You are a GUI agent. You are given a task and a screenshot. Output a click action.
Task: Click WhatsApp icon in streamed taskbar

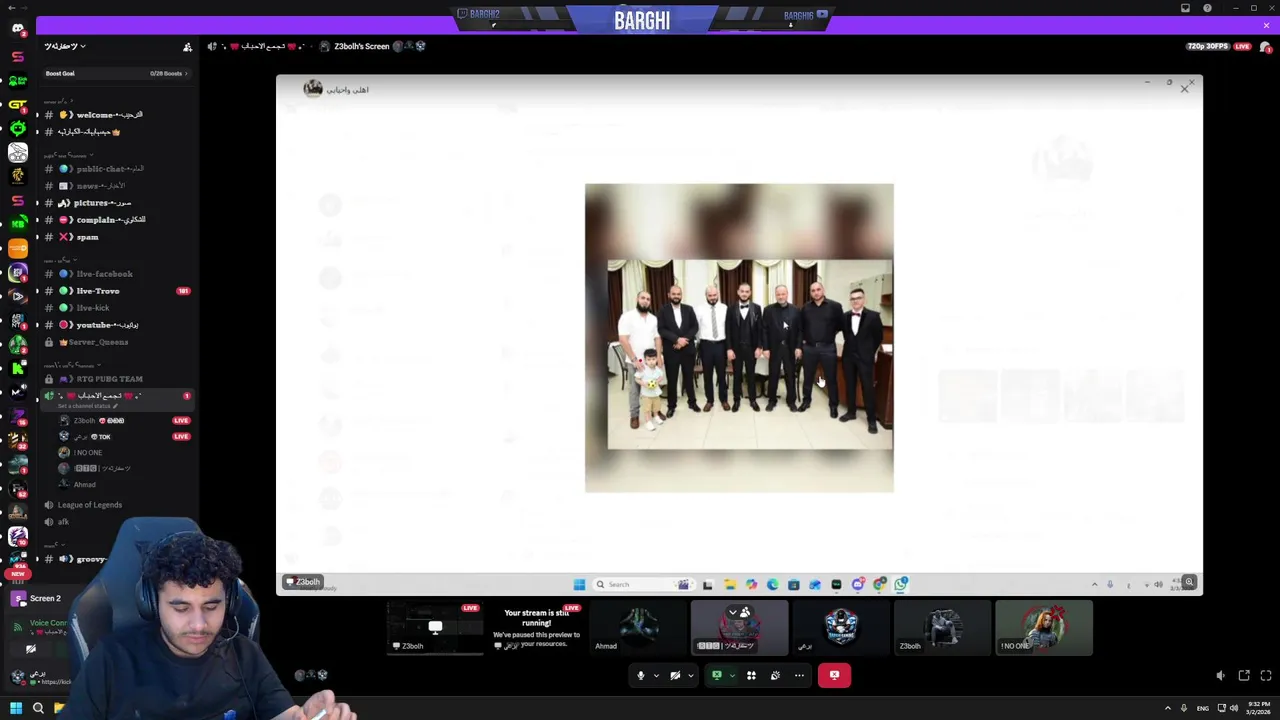click(x=901, y=585)
